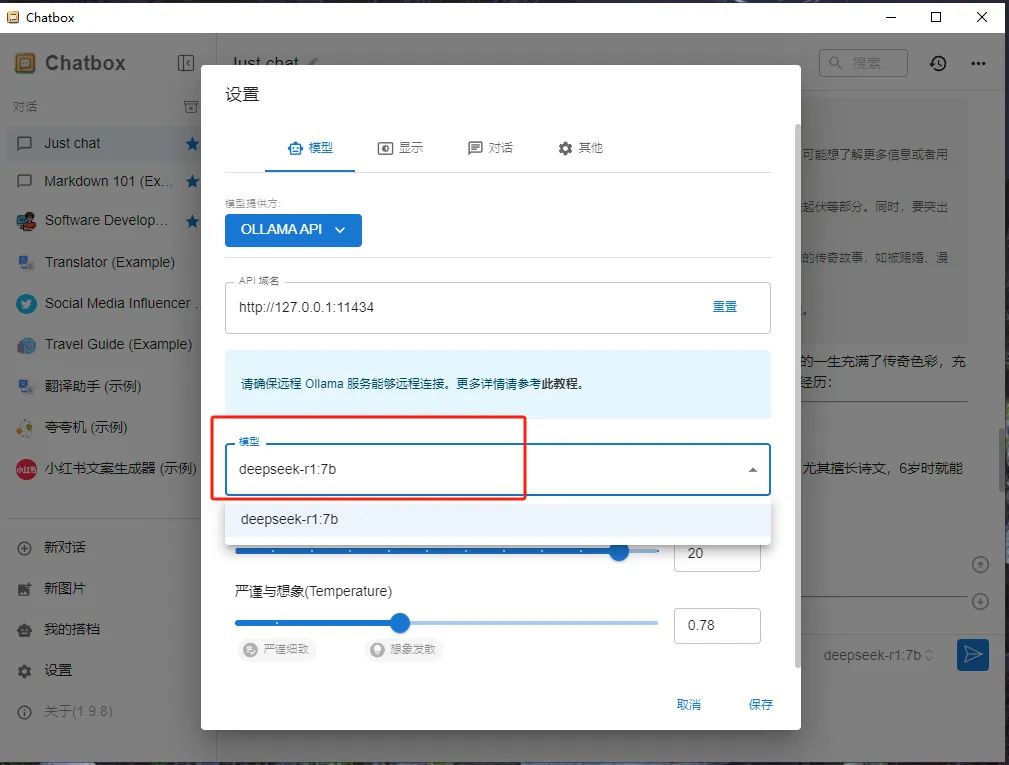Open the deepseek-r1:7b model switcher near send
Image resolution: width=1009 pixels, height=765 pixels.
click(x=878, y=655)
